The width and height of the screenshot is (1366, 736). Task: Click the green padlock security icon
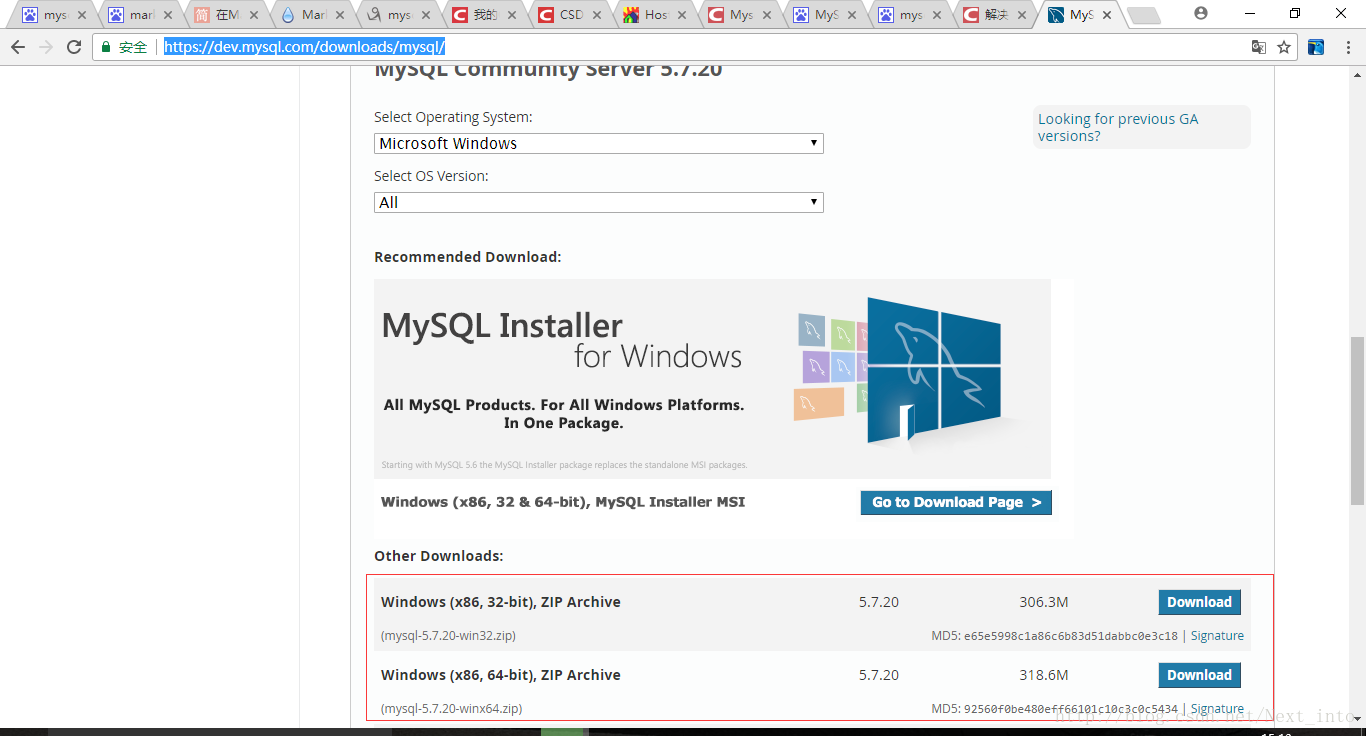(x=106, y=47)
